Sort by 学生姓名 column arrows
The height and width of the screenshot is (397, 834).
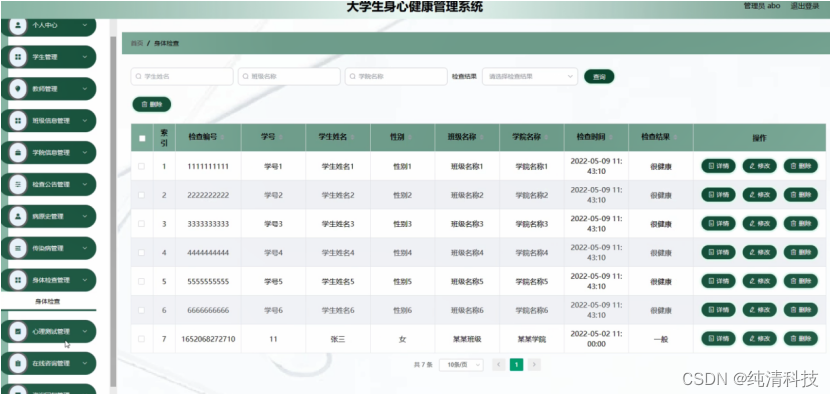[353, 137]
